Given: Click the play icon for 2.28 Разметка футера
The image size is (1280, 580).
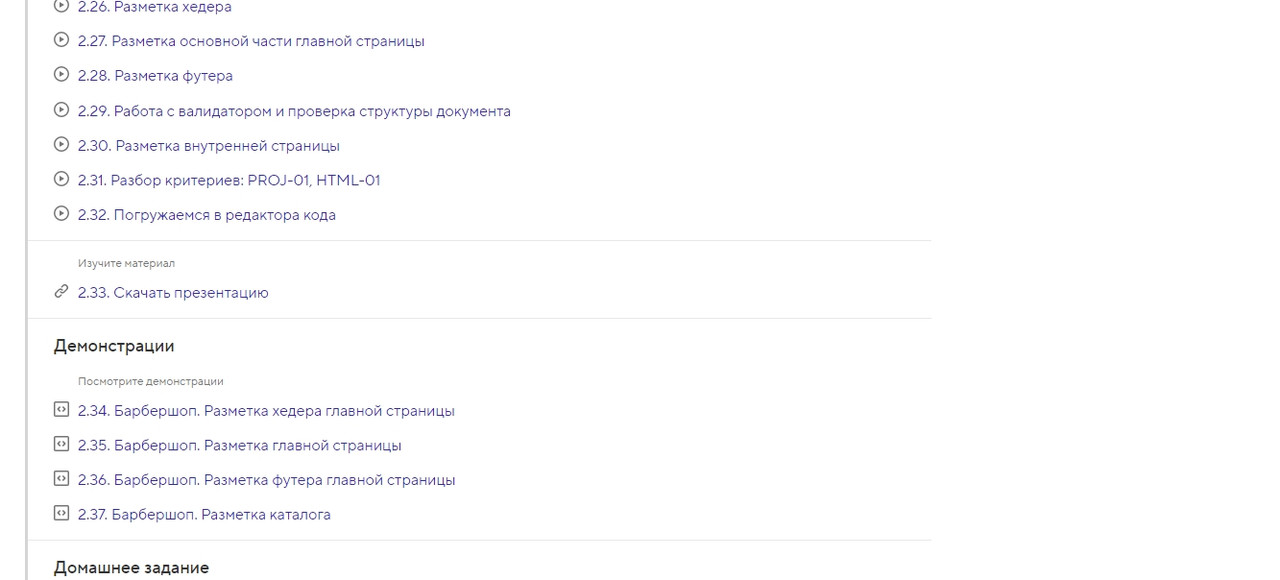Looking at the screenshot, I should coord(61,75).
